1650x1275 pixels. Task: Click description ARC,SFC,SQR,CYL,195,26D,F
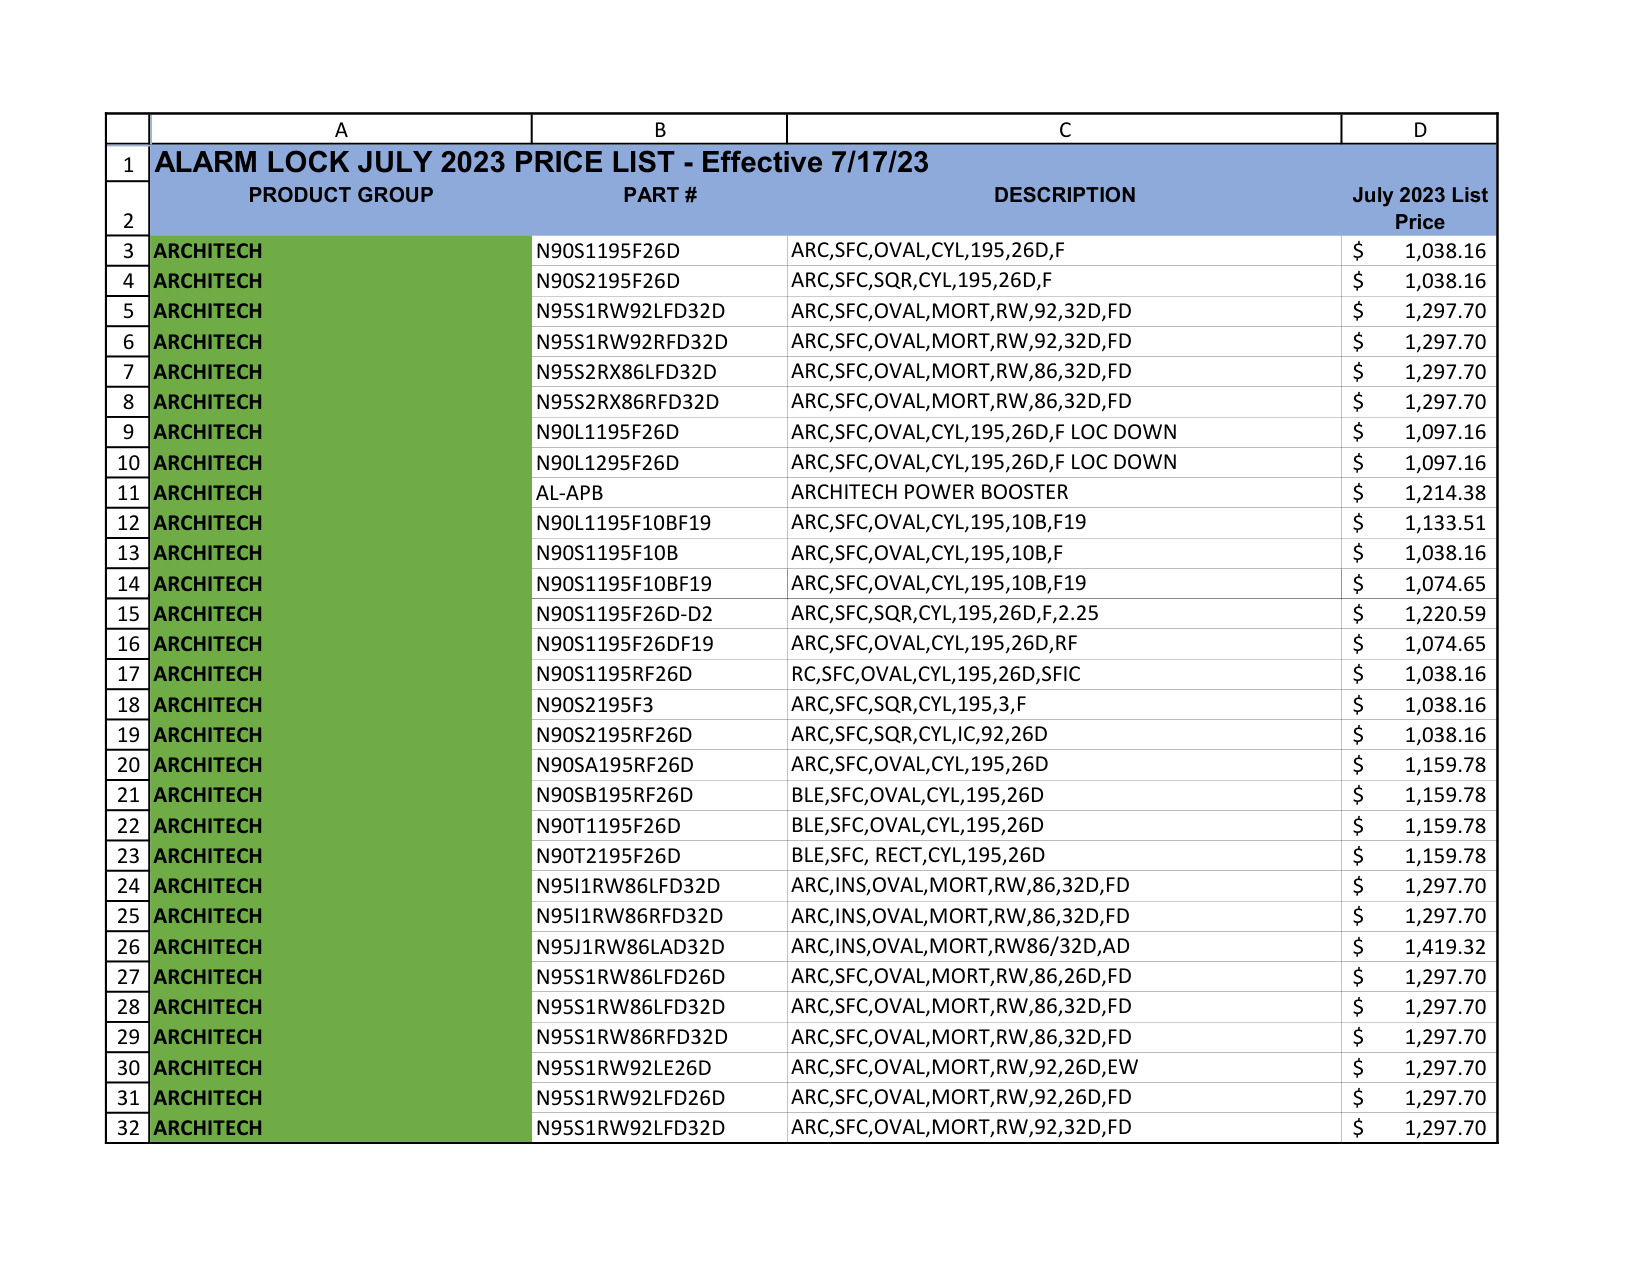[x=1064, y=281]
